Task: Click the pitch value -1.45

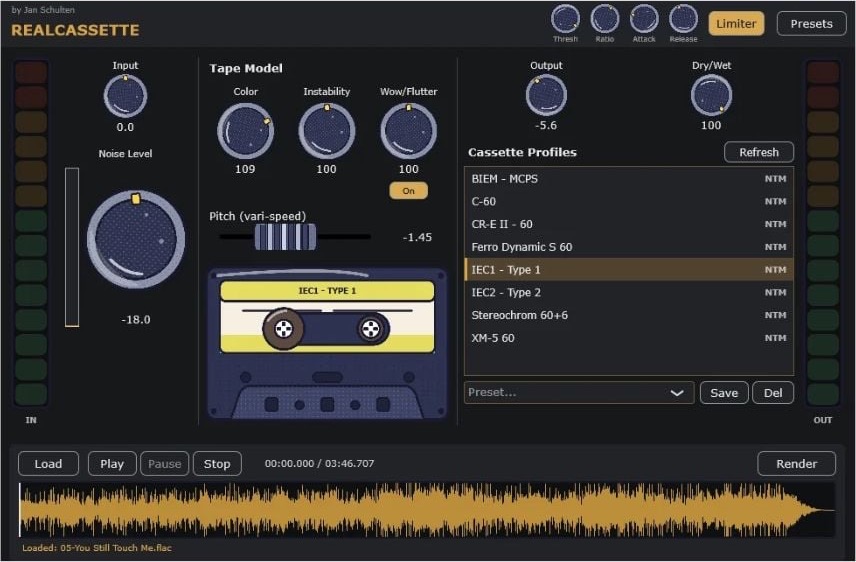Action: (x=417, y=237)
